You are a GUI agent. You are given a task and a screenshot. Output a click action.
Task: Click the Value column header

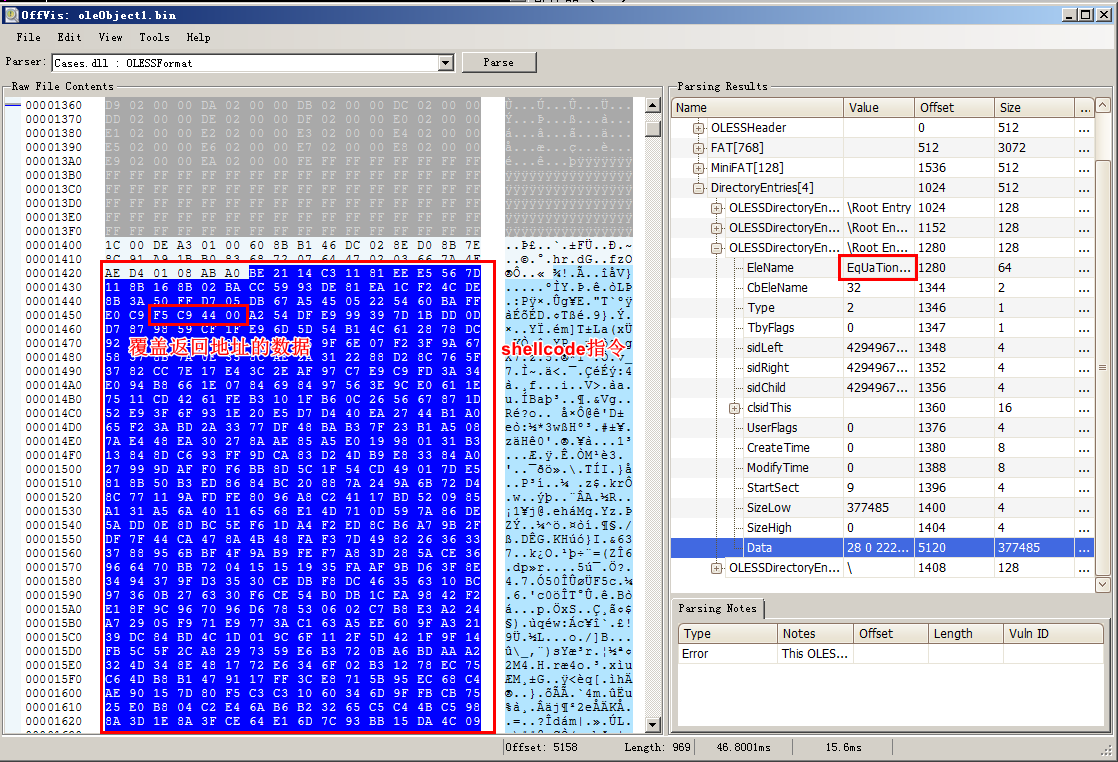click(878, 108)
